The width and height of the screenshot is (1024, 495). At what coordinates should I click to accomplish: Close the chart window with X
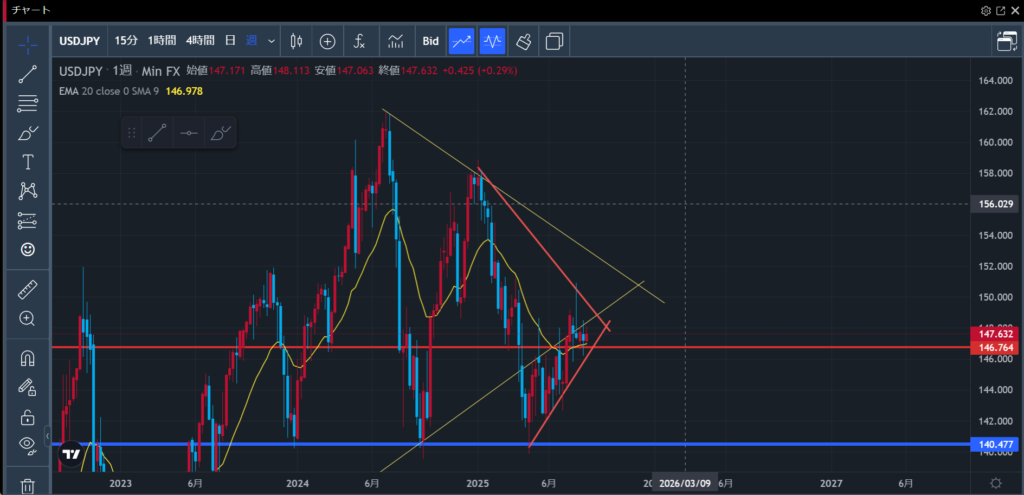pos(1014,10)
